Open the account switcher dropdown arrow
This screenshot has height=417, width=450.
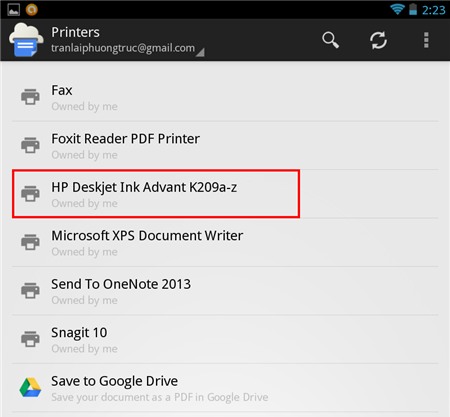click(200, 52)
